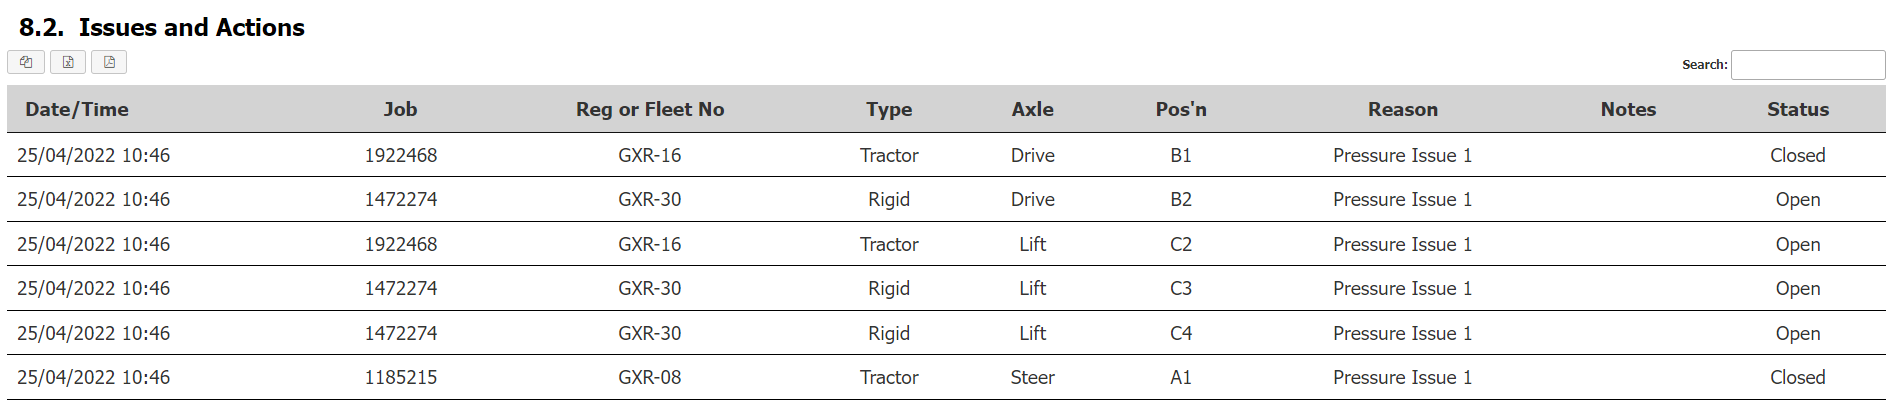
Task: Select Pressure Issue 1 for position C4
Action: coord(1402,333)
